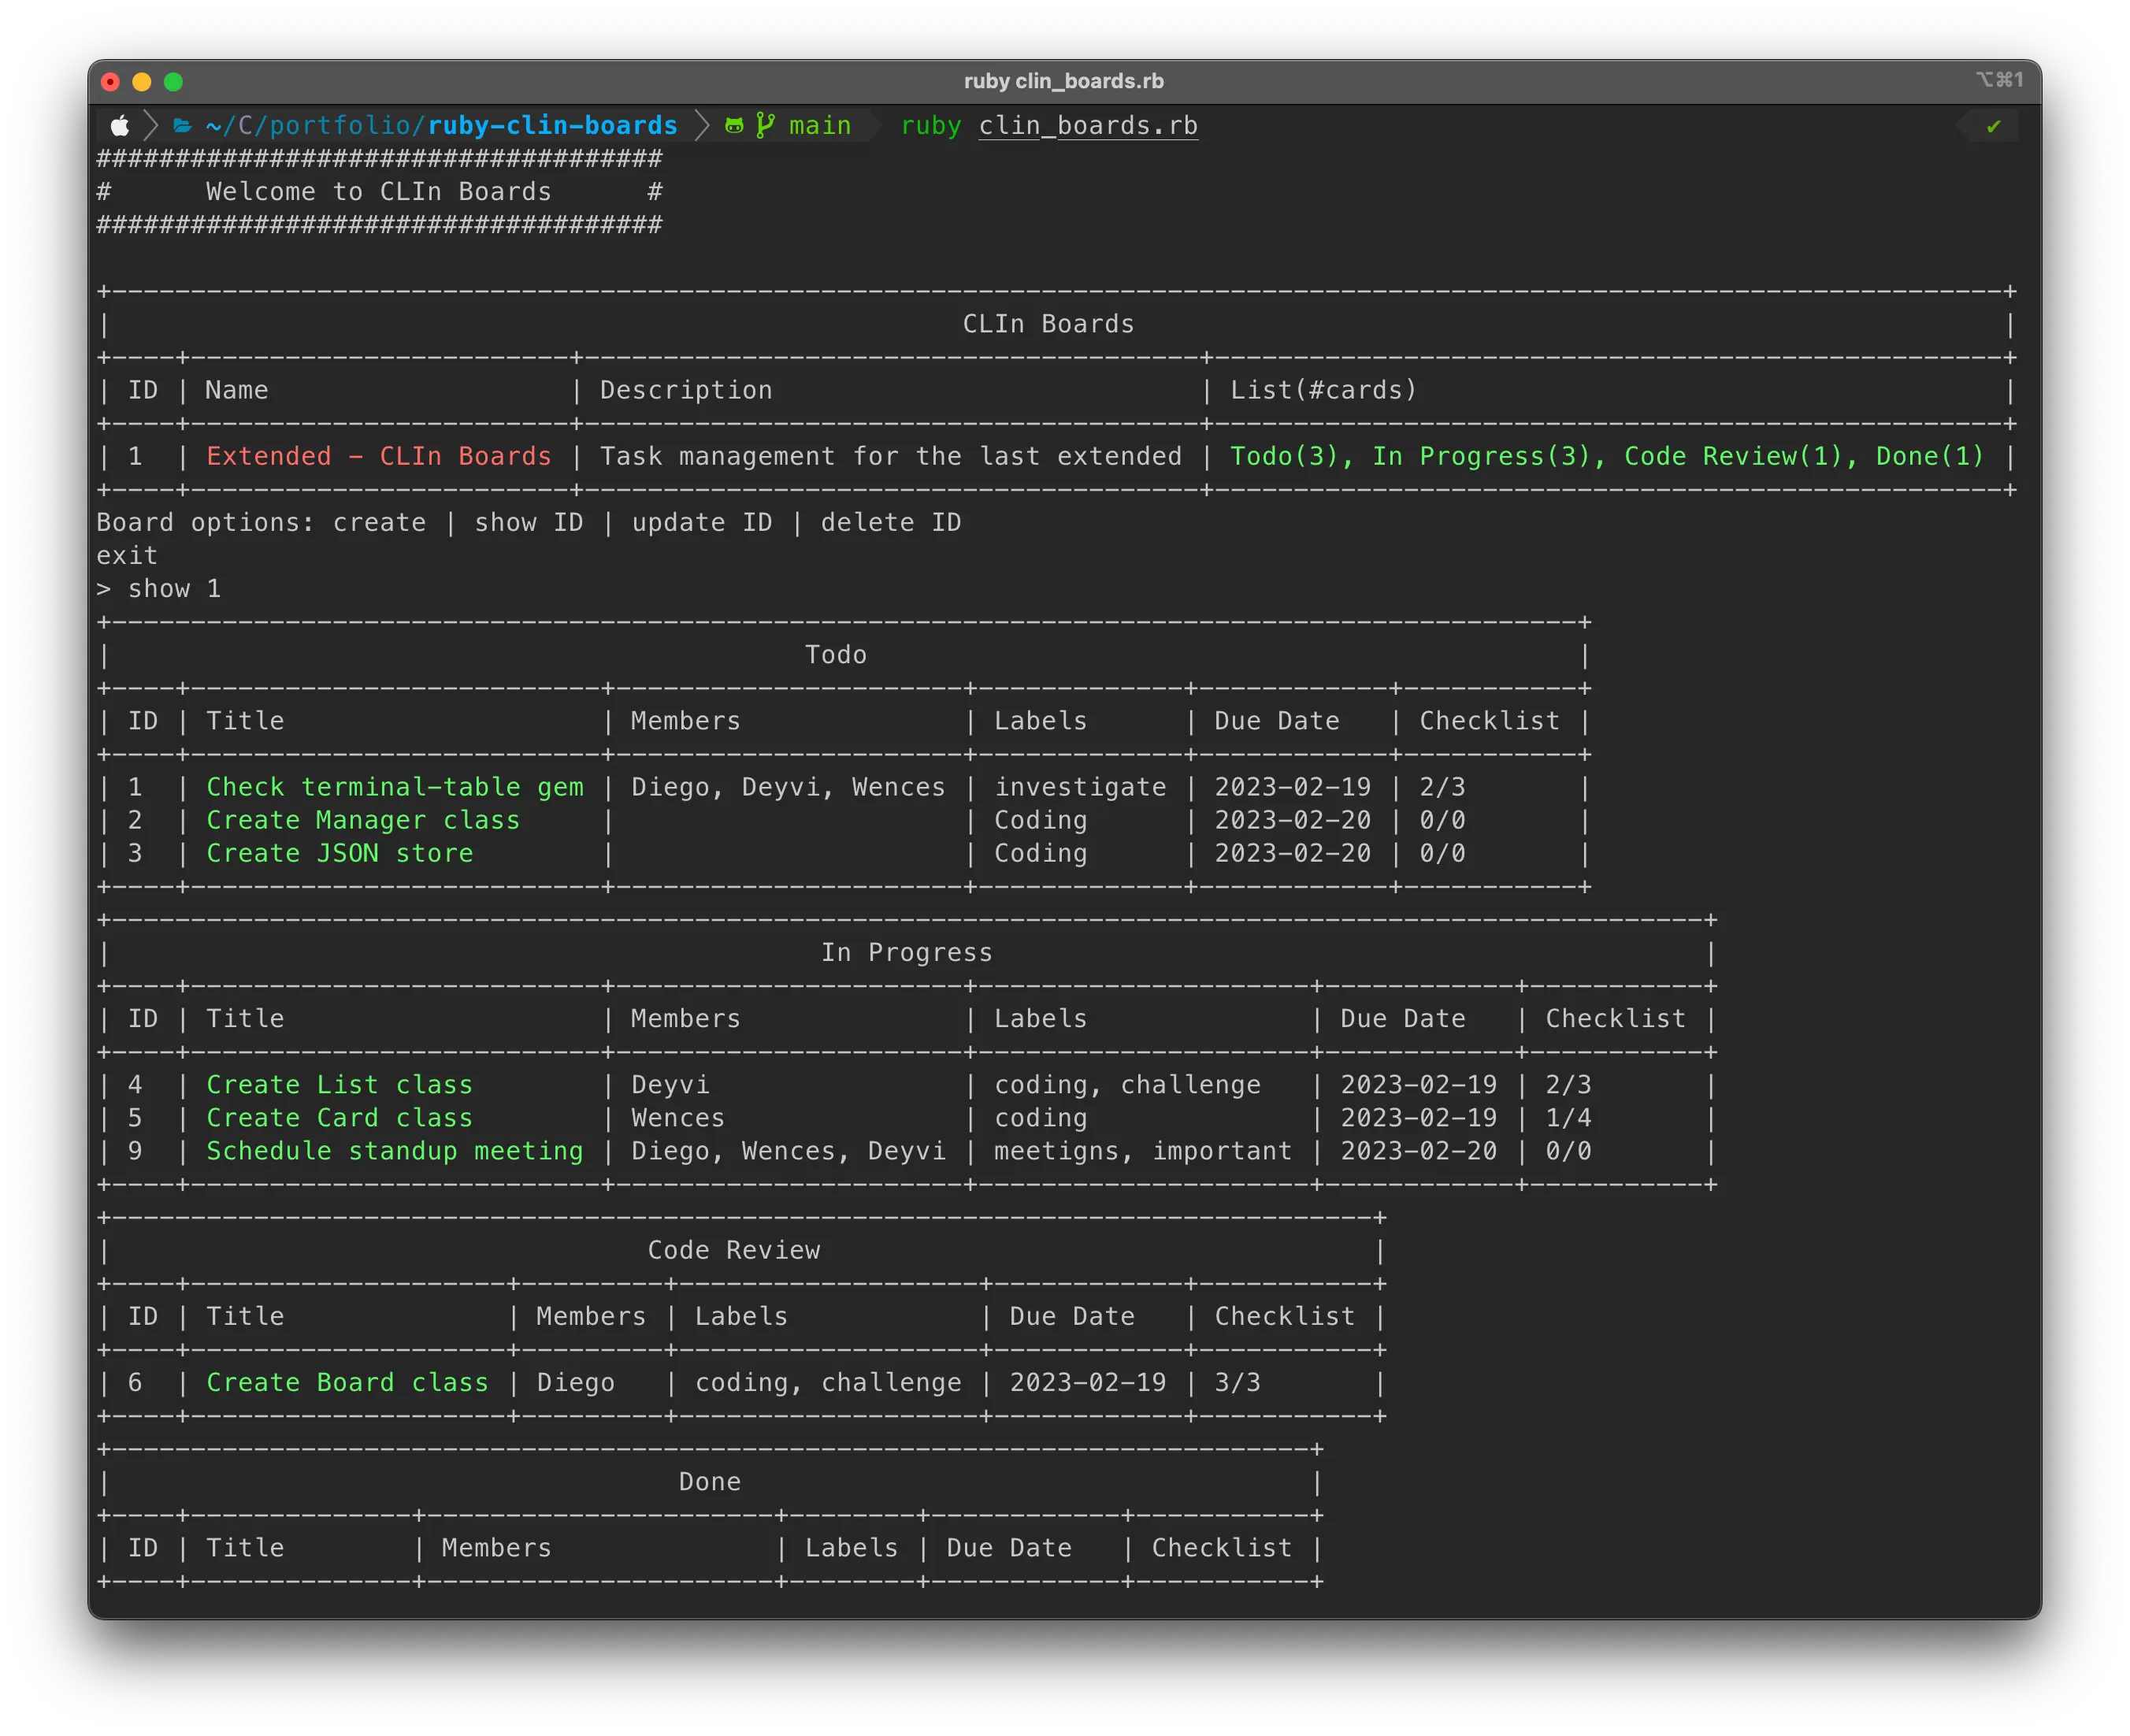Click the GitHub octocat icon in the prompt

(x=734, y=126)
